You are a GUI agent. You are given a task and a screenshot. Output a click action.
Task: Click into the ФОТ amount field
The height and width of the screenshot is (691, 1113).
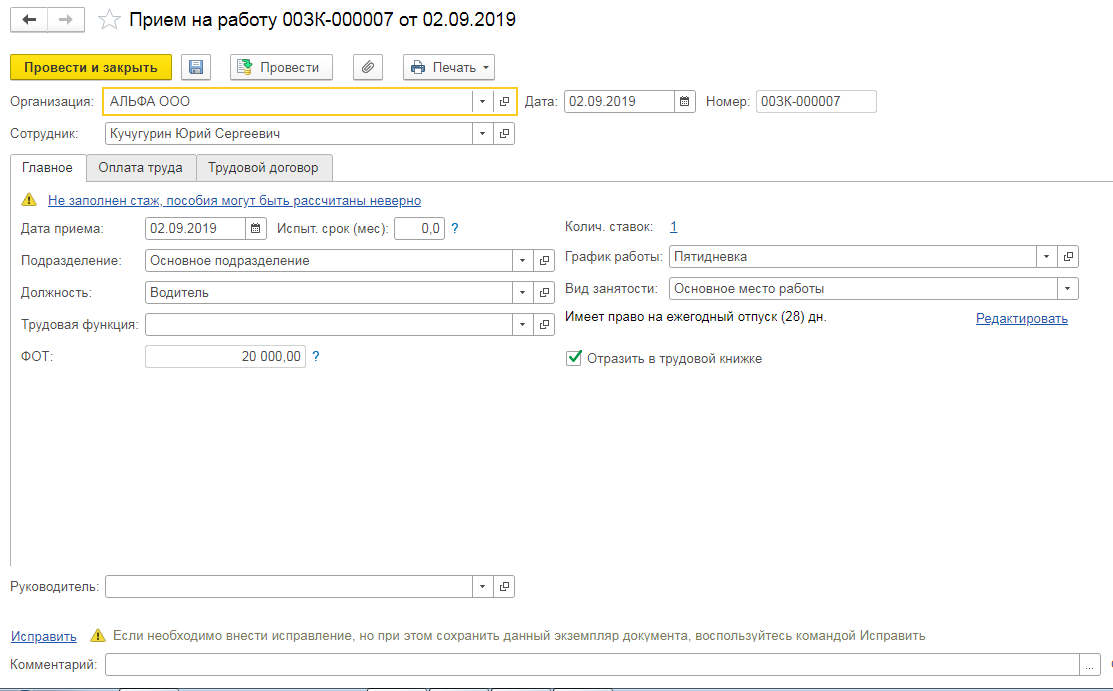tap(225, 356)
